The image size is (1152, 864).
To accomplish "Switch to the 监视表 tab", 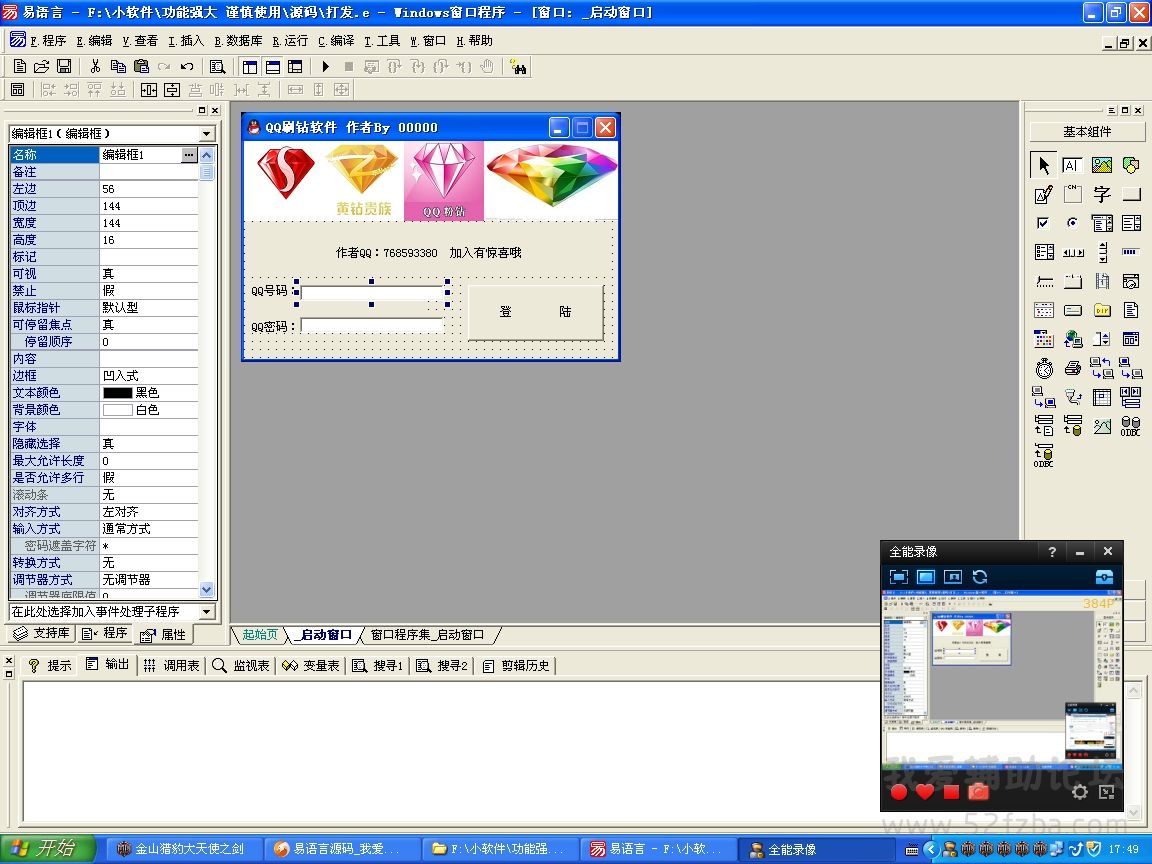I will (241, 666).
